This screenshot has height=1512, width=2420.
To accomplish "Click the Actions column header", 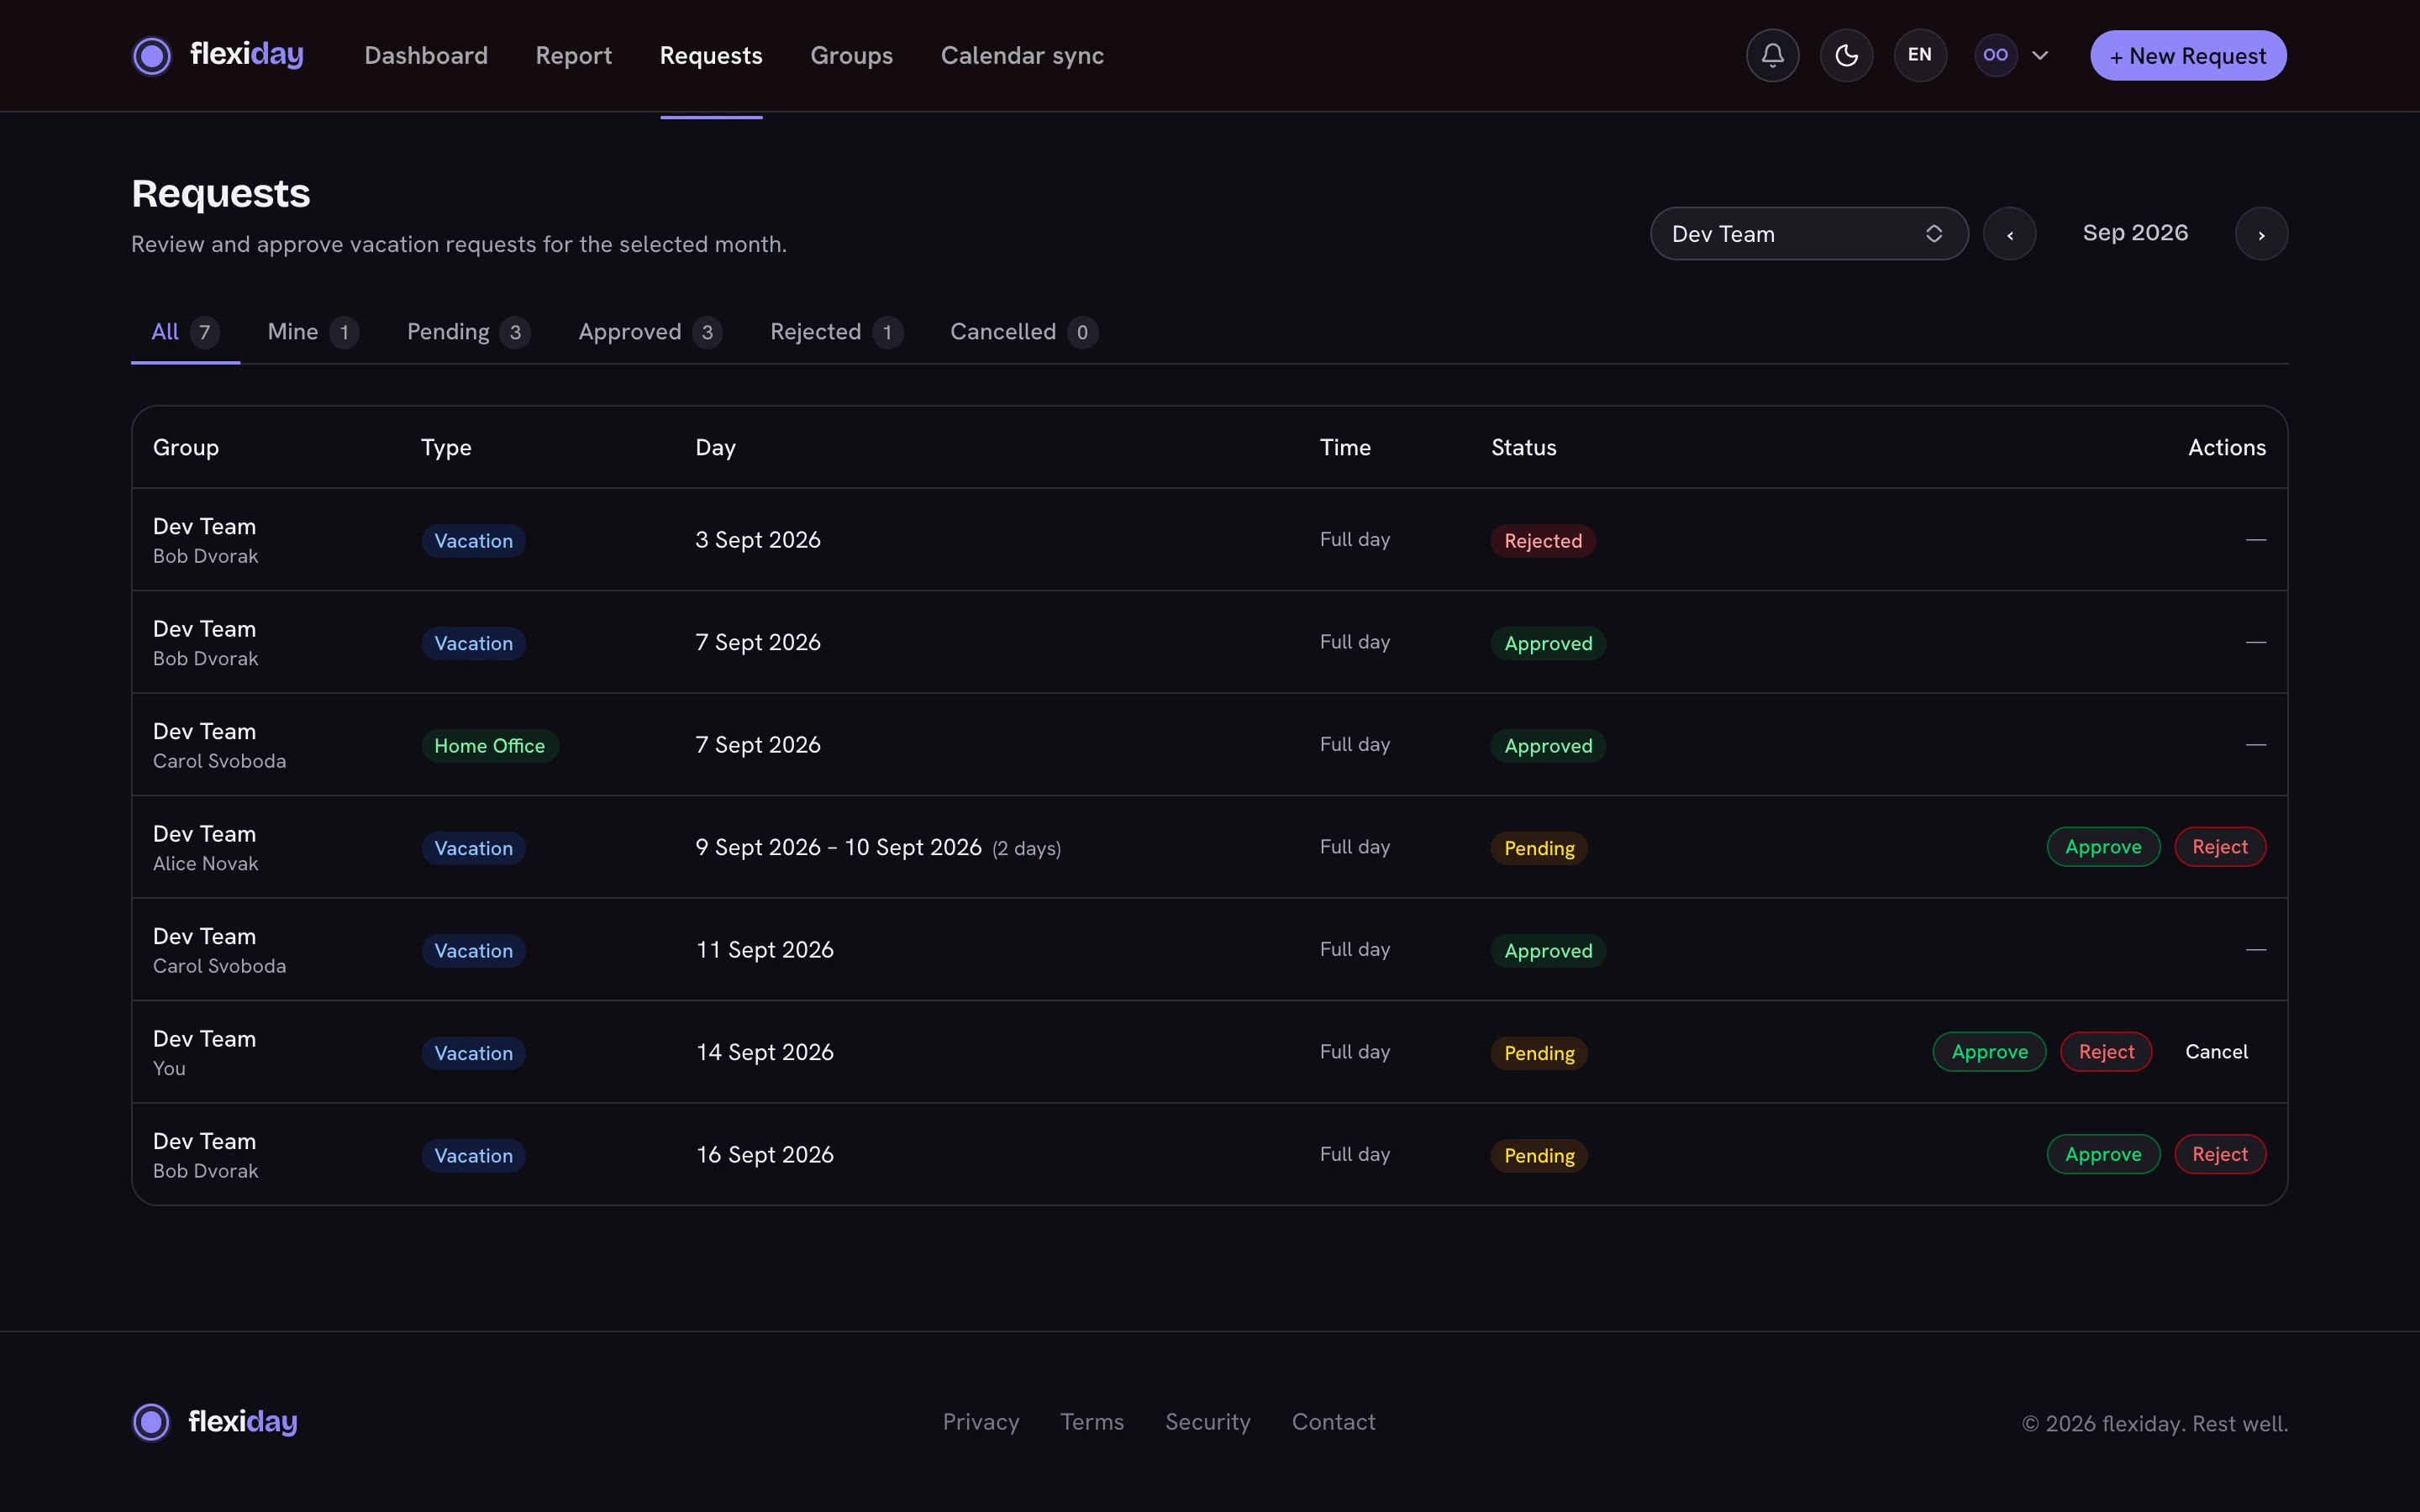I will (2227, 447).
